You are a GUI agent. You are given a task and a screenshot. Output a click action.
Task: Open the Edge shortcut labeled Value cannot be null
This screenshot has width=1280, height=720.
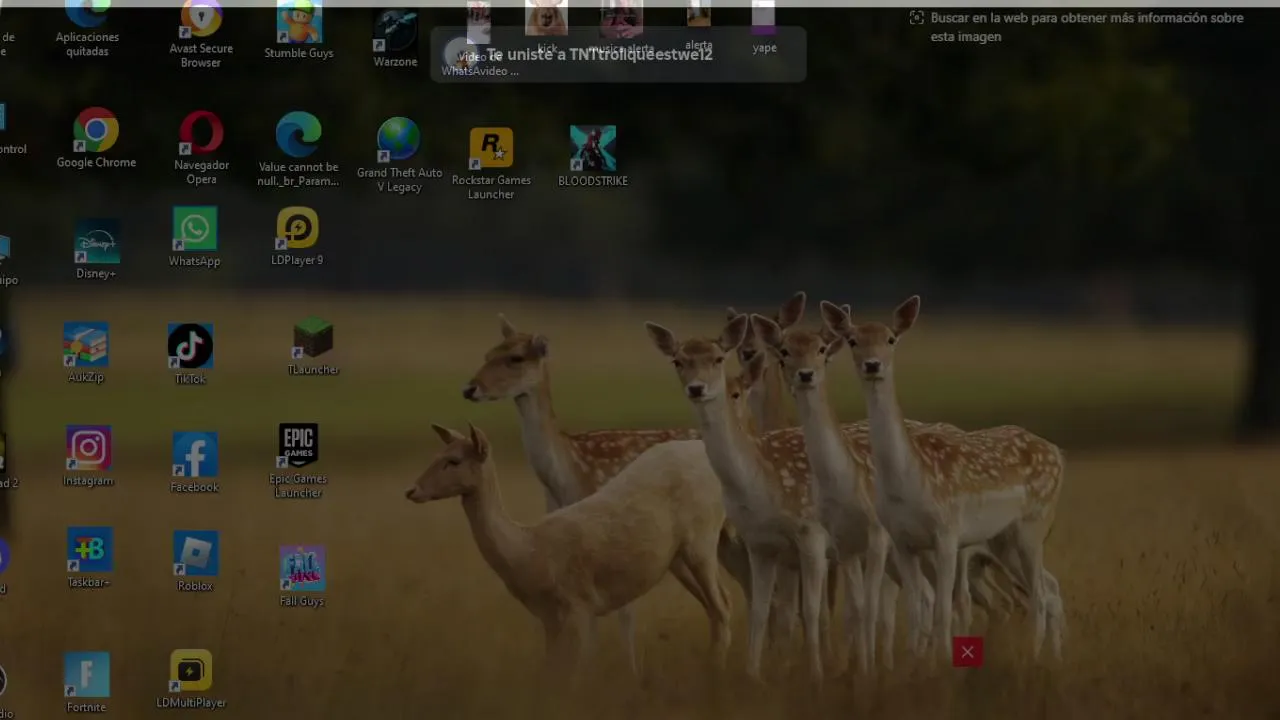298,148
